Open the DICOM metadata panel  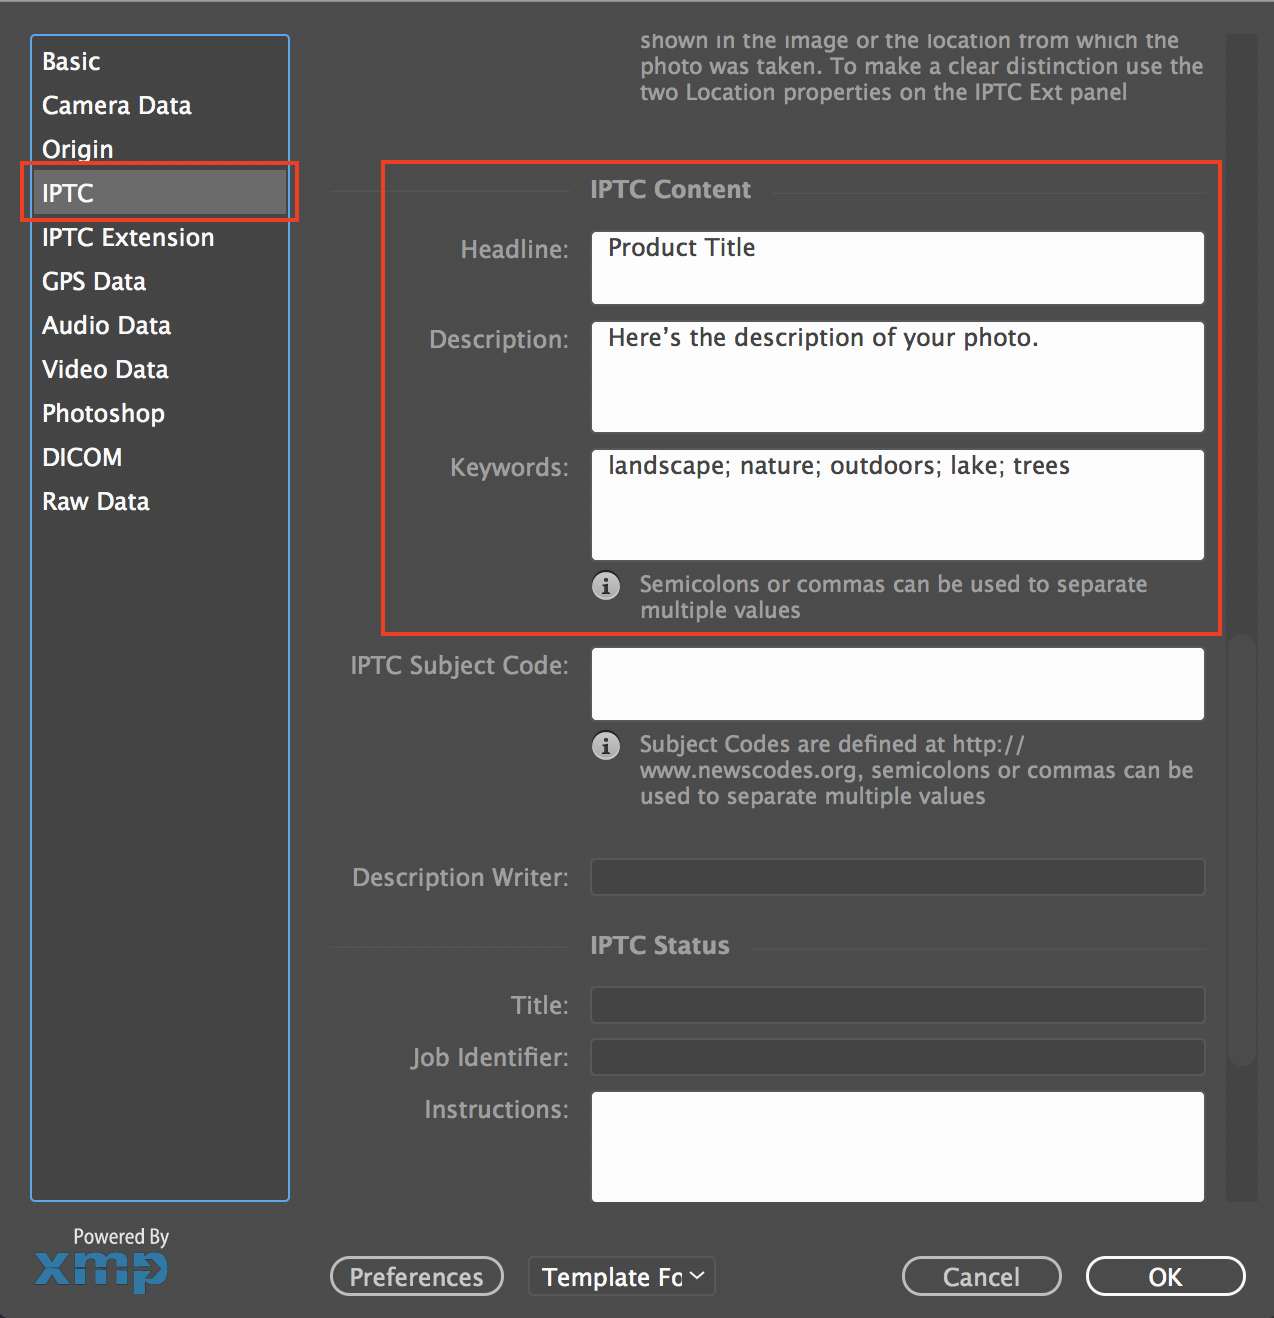(x=82, y=457)
